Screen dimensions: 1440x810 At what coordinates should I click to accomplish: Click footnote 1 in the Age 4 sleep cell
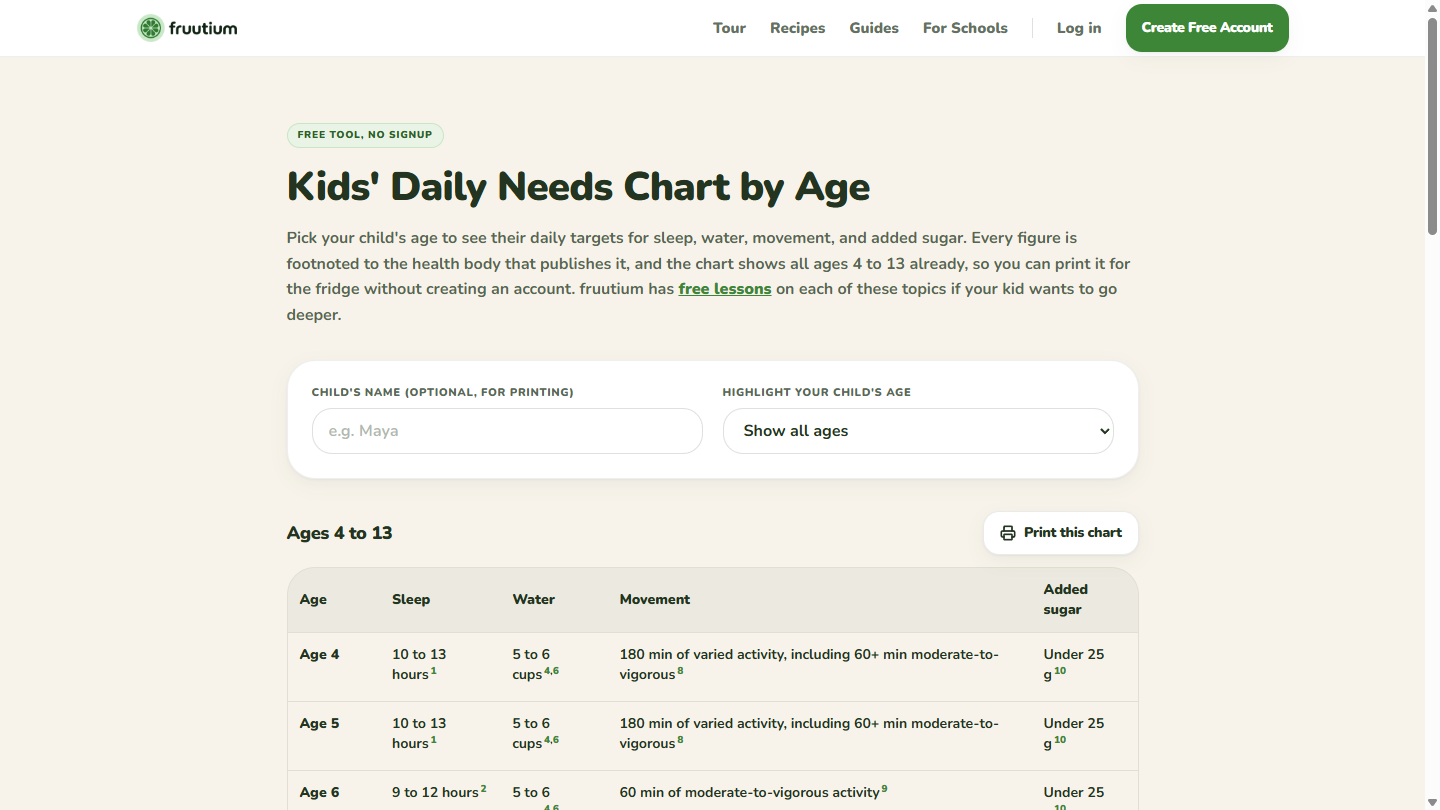pyautogui.click(x=434, y=671)
